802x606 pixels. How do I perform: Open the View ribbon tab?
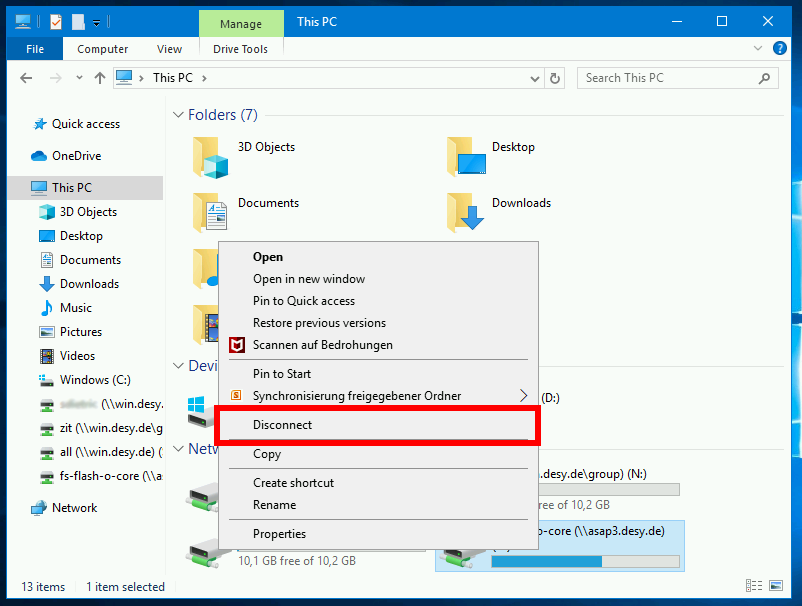coord(169,48)
